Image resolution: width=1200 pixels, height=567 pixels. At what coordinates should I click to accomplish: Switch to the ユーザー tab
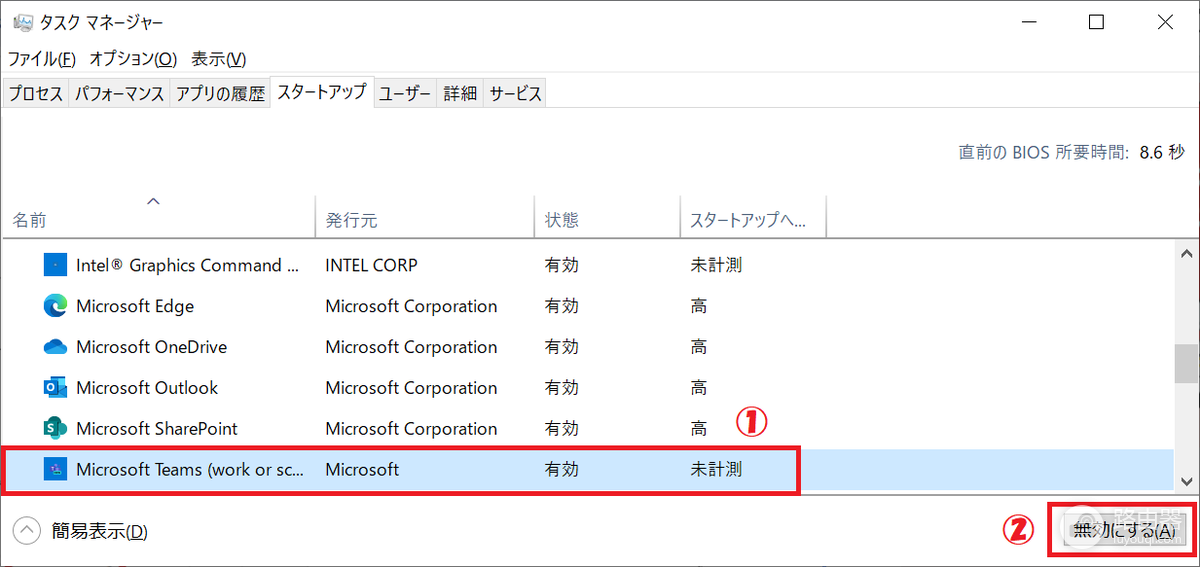(x=405, y=93)
